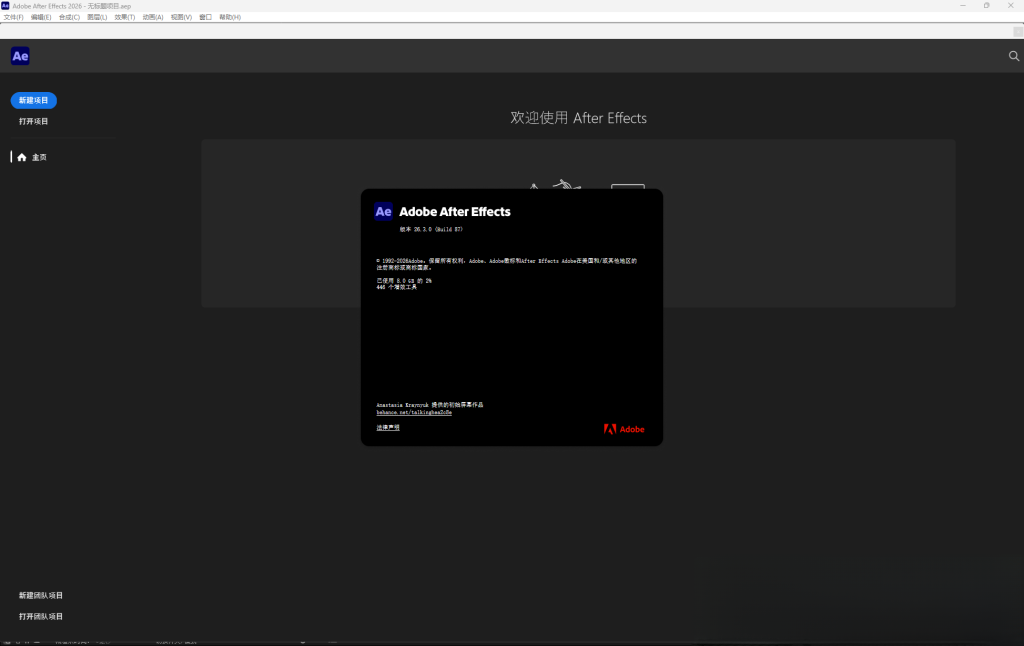The height and width of the screenshot is (646, 1024).
Task: Click the Anastasia Kraynyuk credit line
Action: coord(430,405)
